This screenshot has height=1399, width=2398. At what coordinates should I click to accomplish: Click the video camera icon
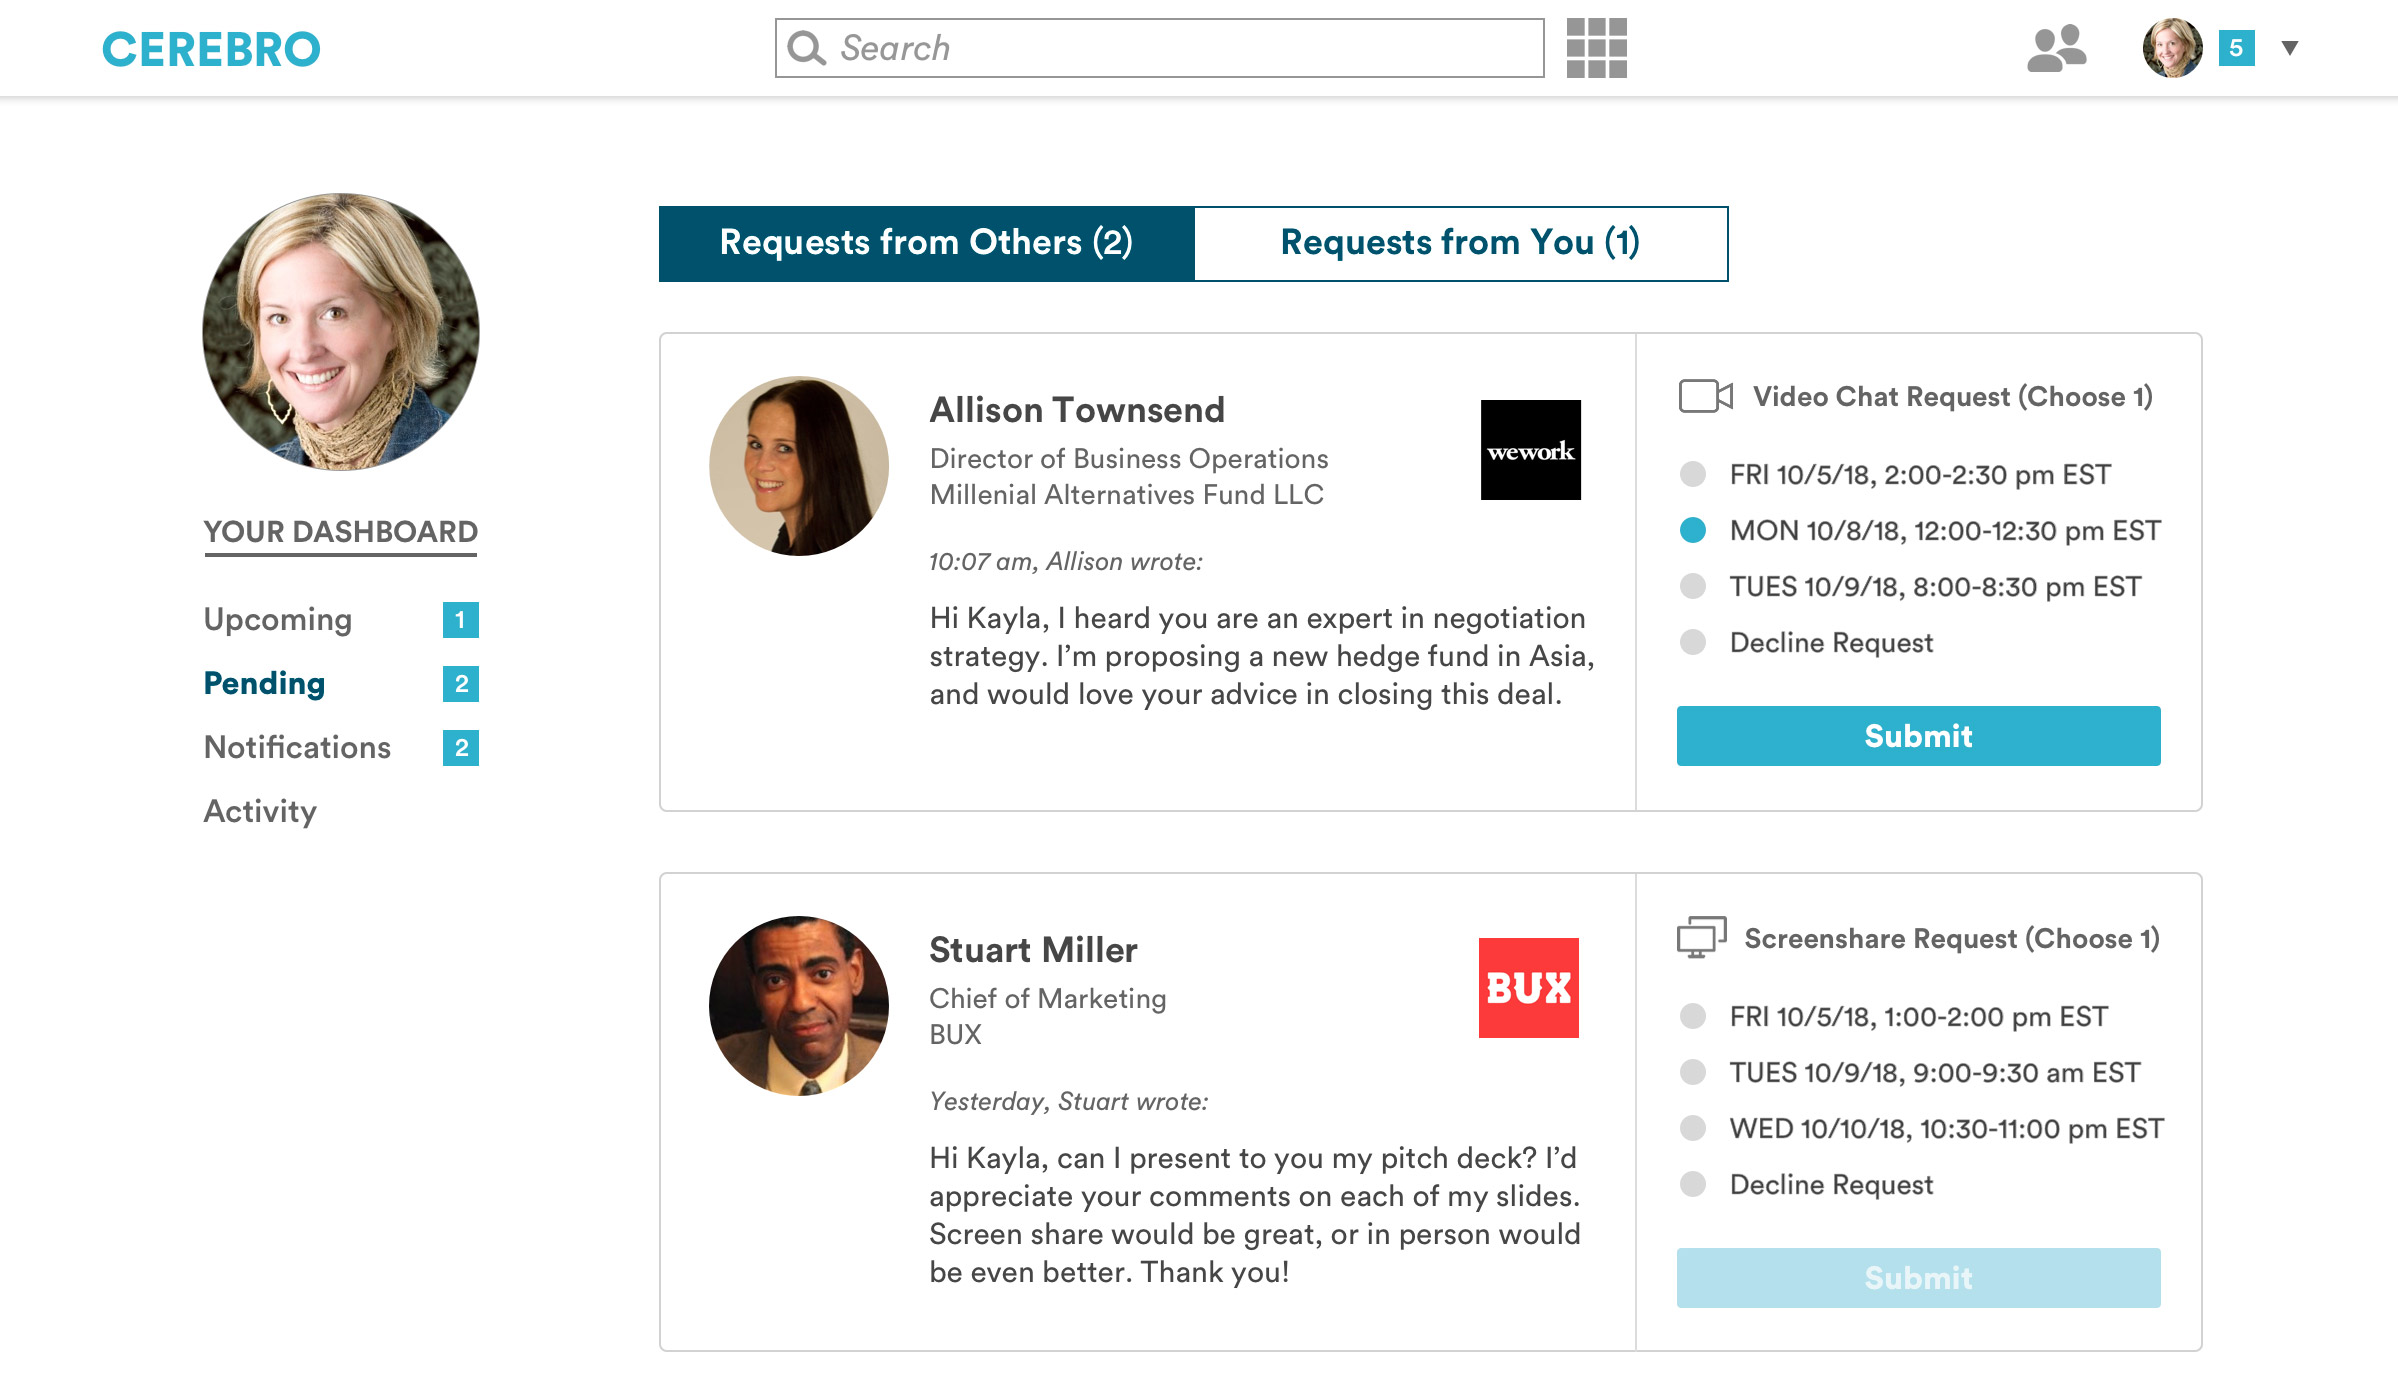[1705, 396]
